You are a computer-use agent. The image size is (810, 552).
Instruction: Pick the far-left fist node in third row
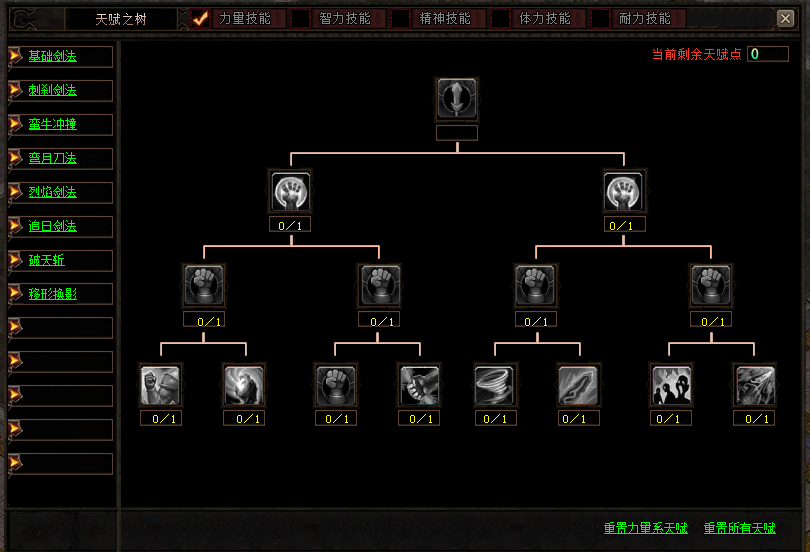(x=204, y=285)
